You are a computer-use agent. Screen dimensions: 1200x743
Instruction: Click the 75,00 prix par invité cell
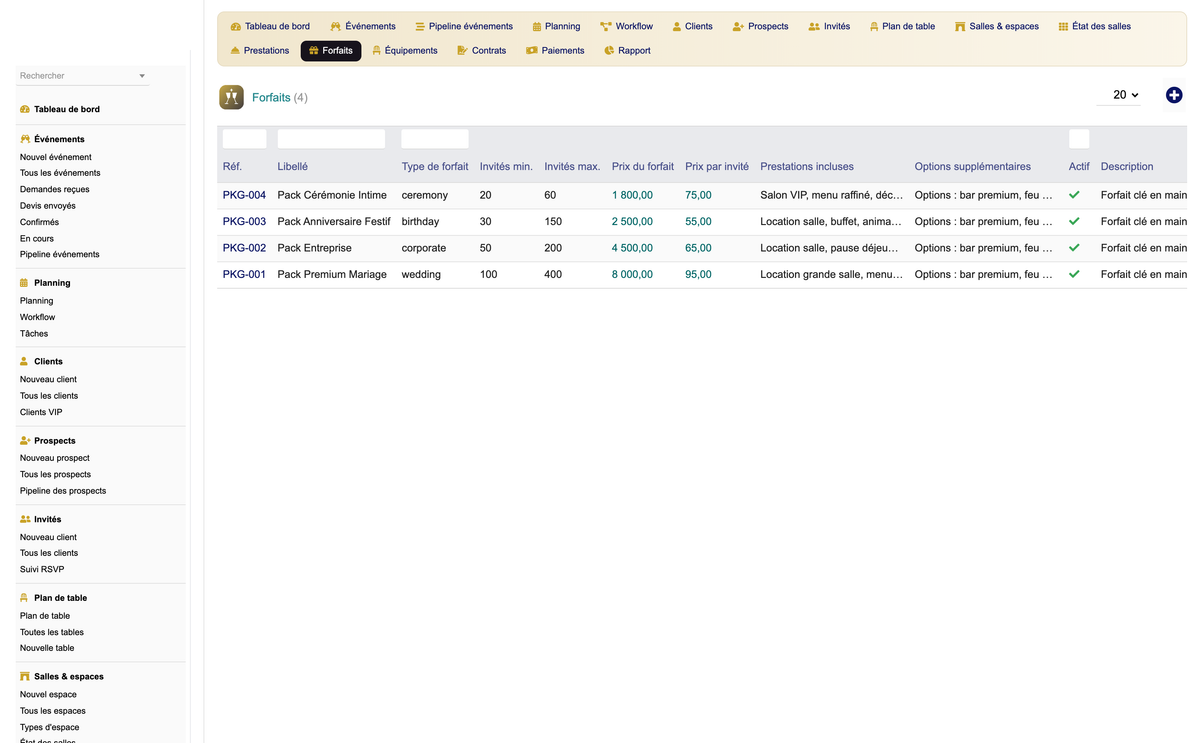coord(699,195)
